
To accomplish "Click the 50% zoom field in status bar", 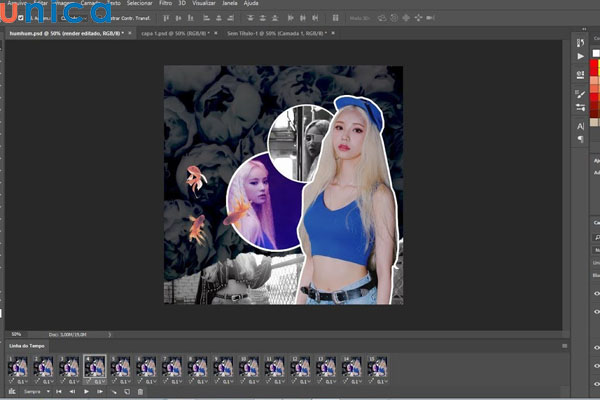I will point(16,335).
